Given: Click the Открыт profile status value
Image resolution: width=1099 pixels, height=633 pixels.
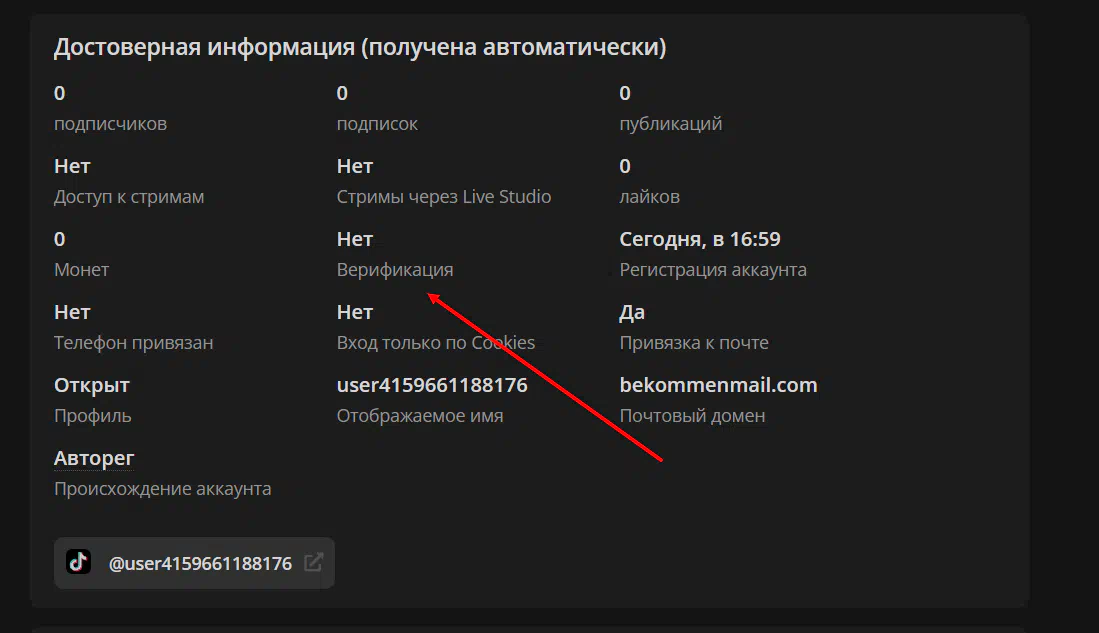Looking at the screenshot, I should click(x=92, y=385).
